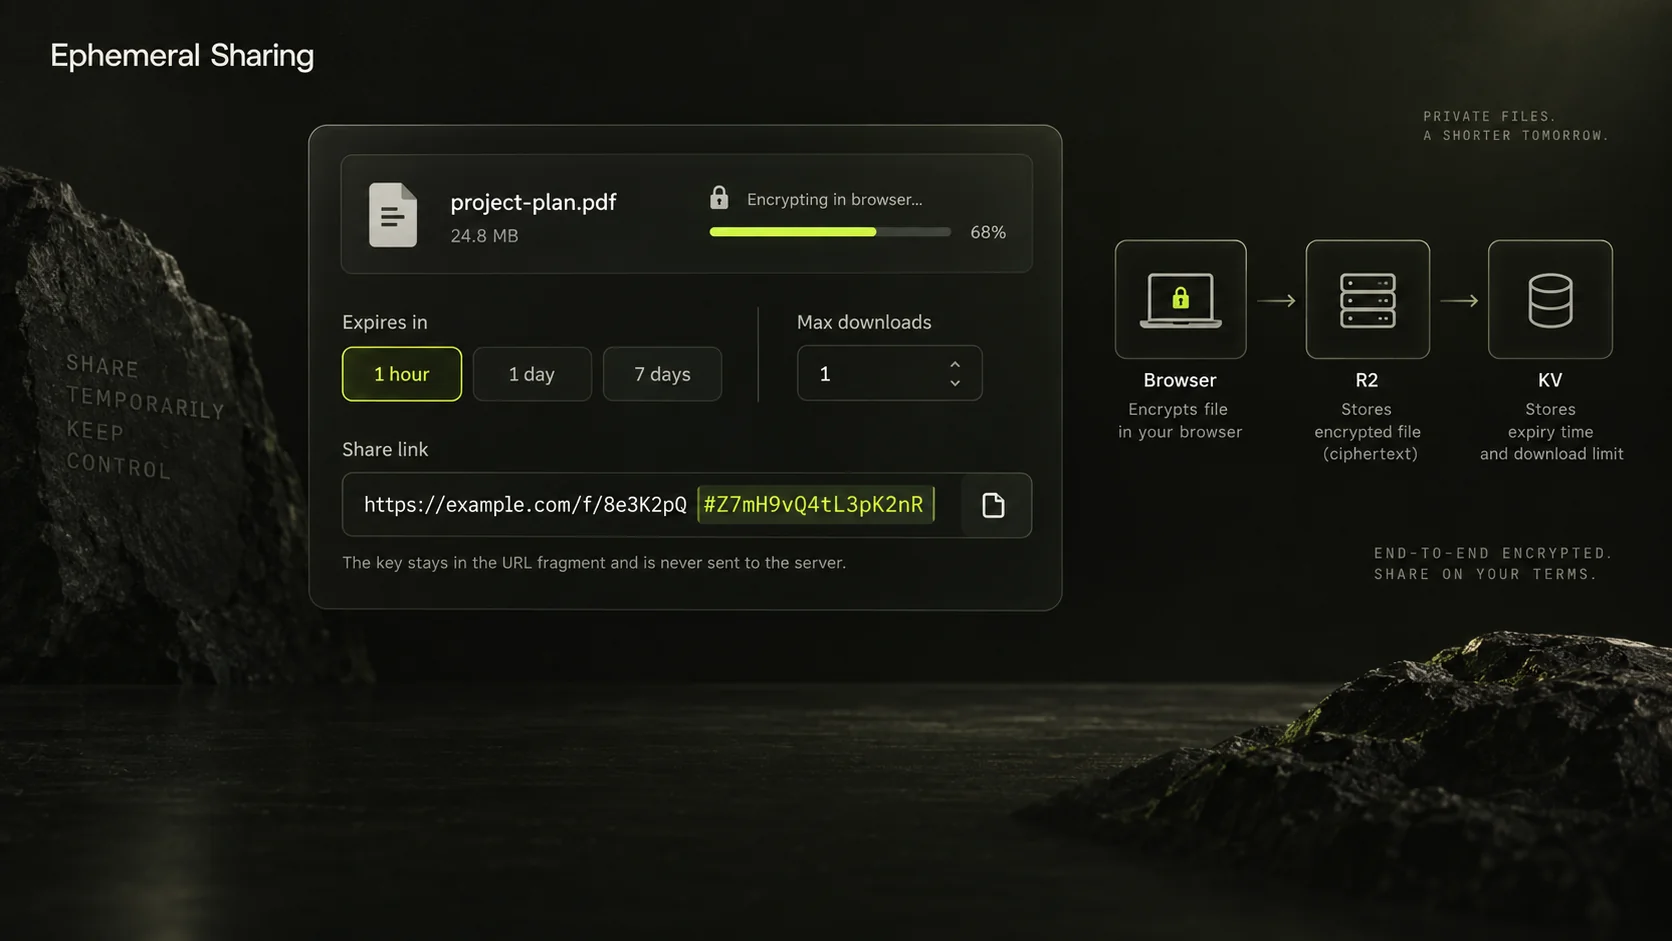The height and width of the screenshot is (941, 1672).
Task: Click the Max downloads label
Action: (864, 322)
